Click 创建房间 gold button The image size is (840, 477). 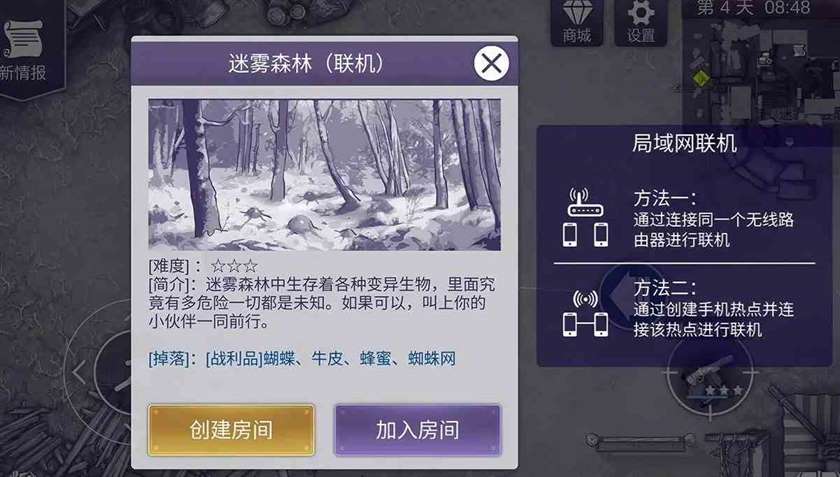tap(231, 430)
